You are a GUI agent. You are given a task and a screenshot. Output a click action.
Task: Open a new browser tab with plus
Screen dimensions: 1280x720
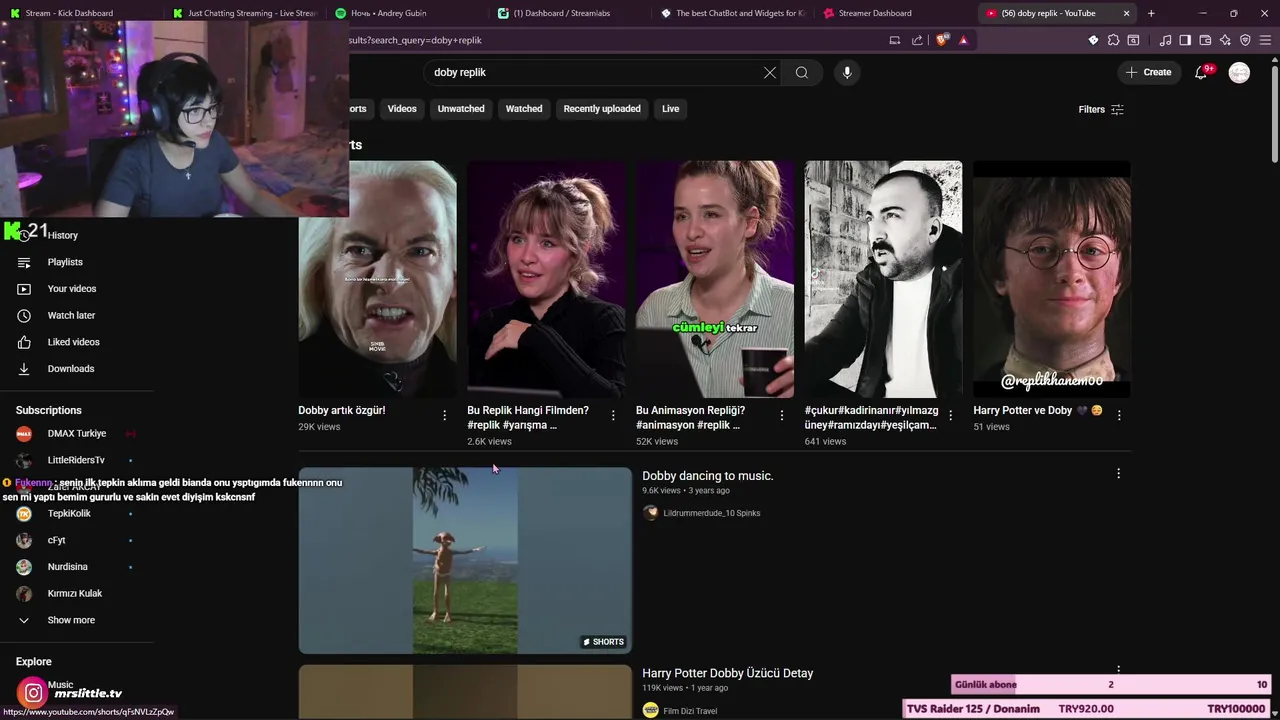[1151, 13]
